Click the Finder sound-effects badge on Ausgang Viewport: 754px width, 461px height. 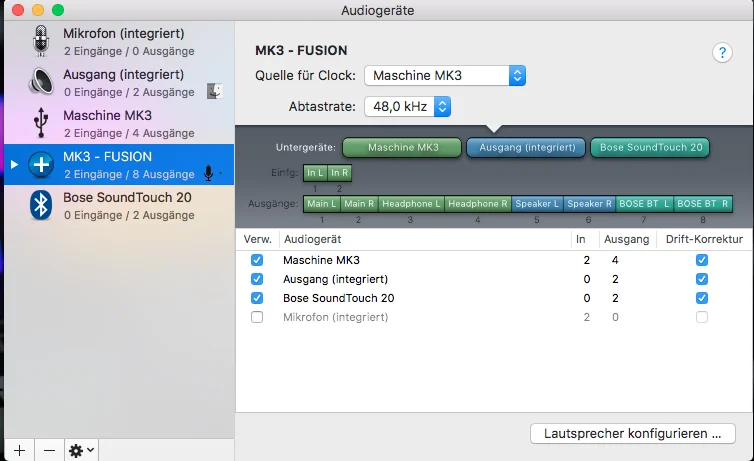point(214,91)
